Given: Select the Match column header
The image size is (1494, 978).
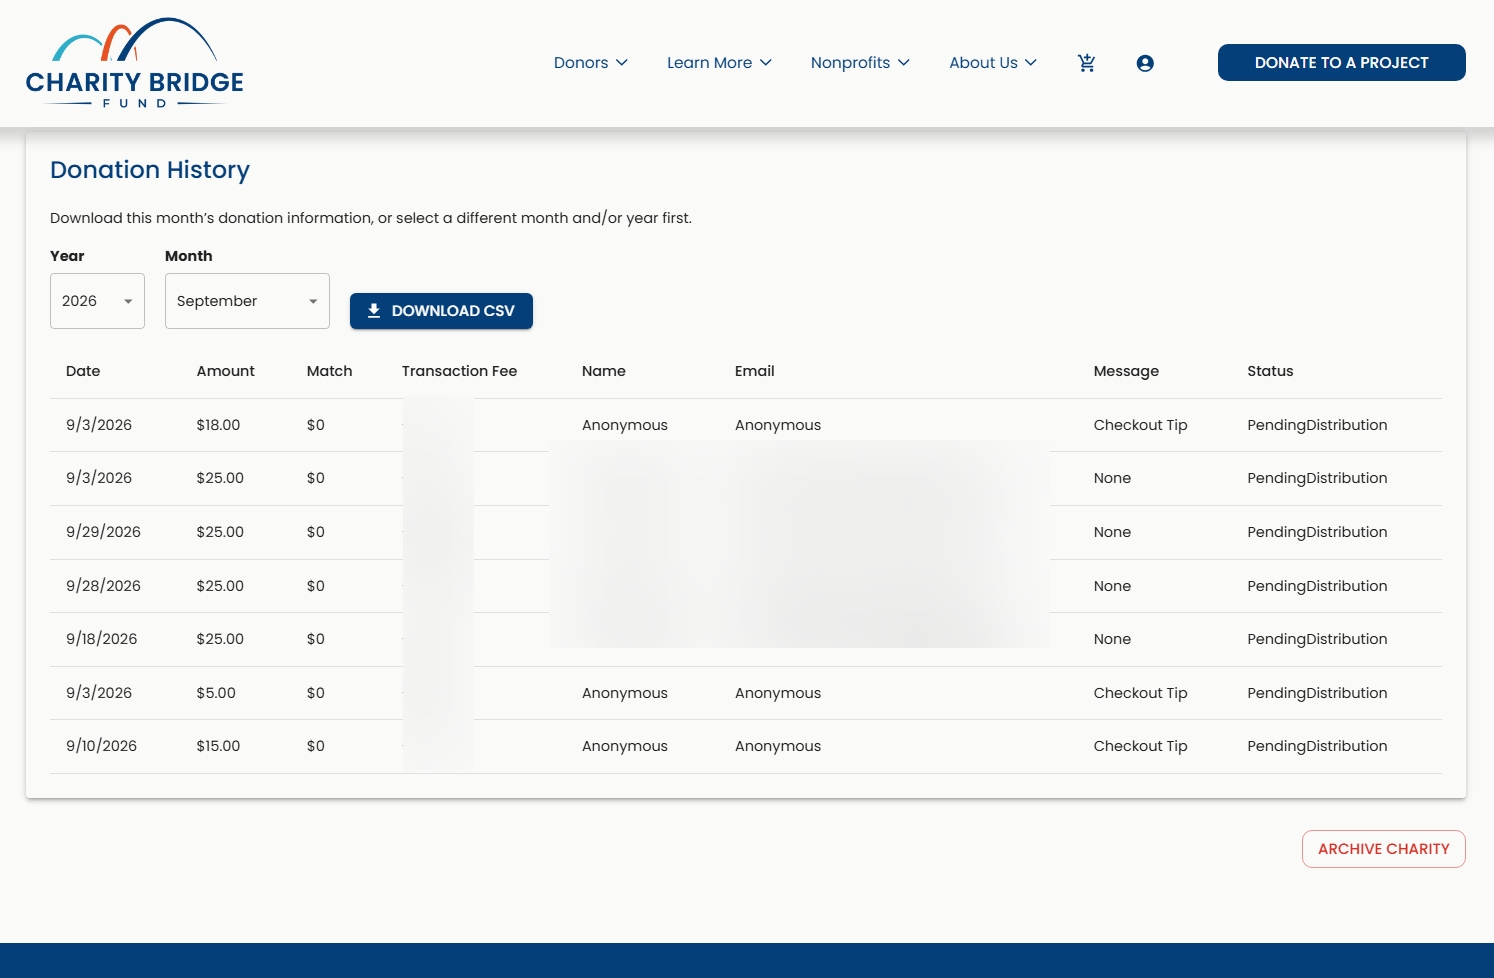Looking at the screenshot, I should (x=329, y=371).
